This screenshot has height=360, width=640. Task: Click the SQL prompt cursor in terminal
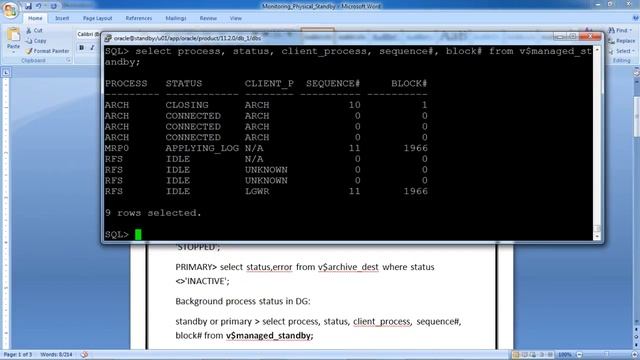(138, 235)
